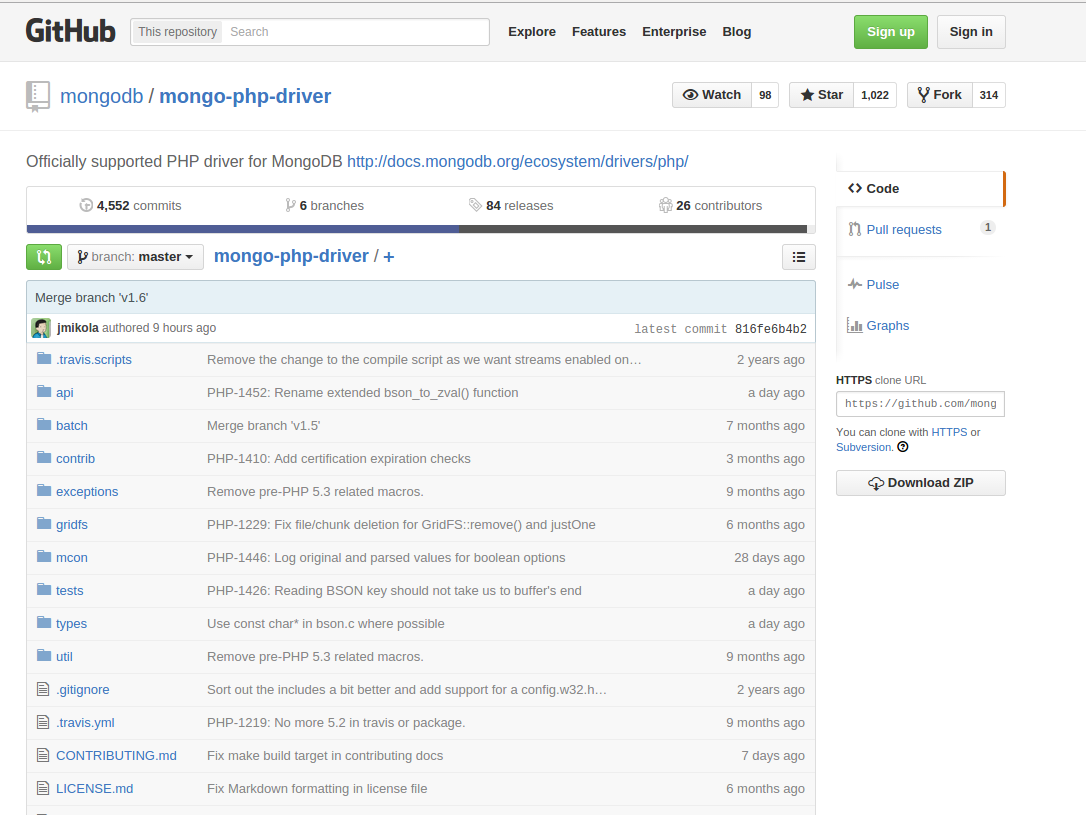Open the 4,552 commits link
Viewport: 1086px width, 815px height.
(x=130, y=206)
